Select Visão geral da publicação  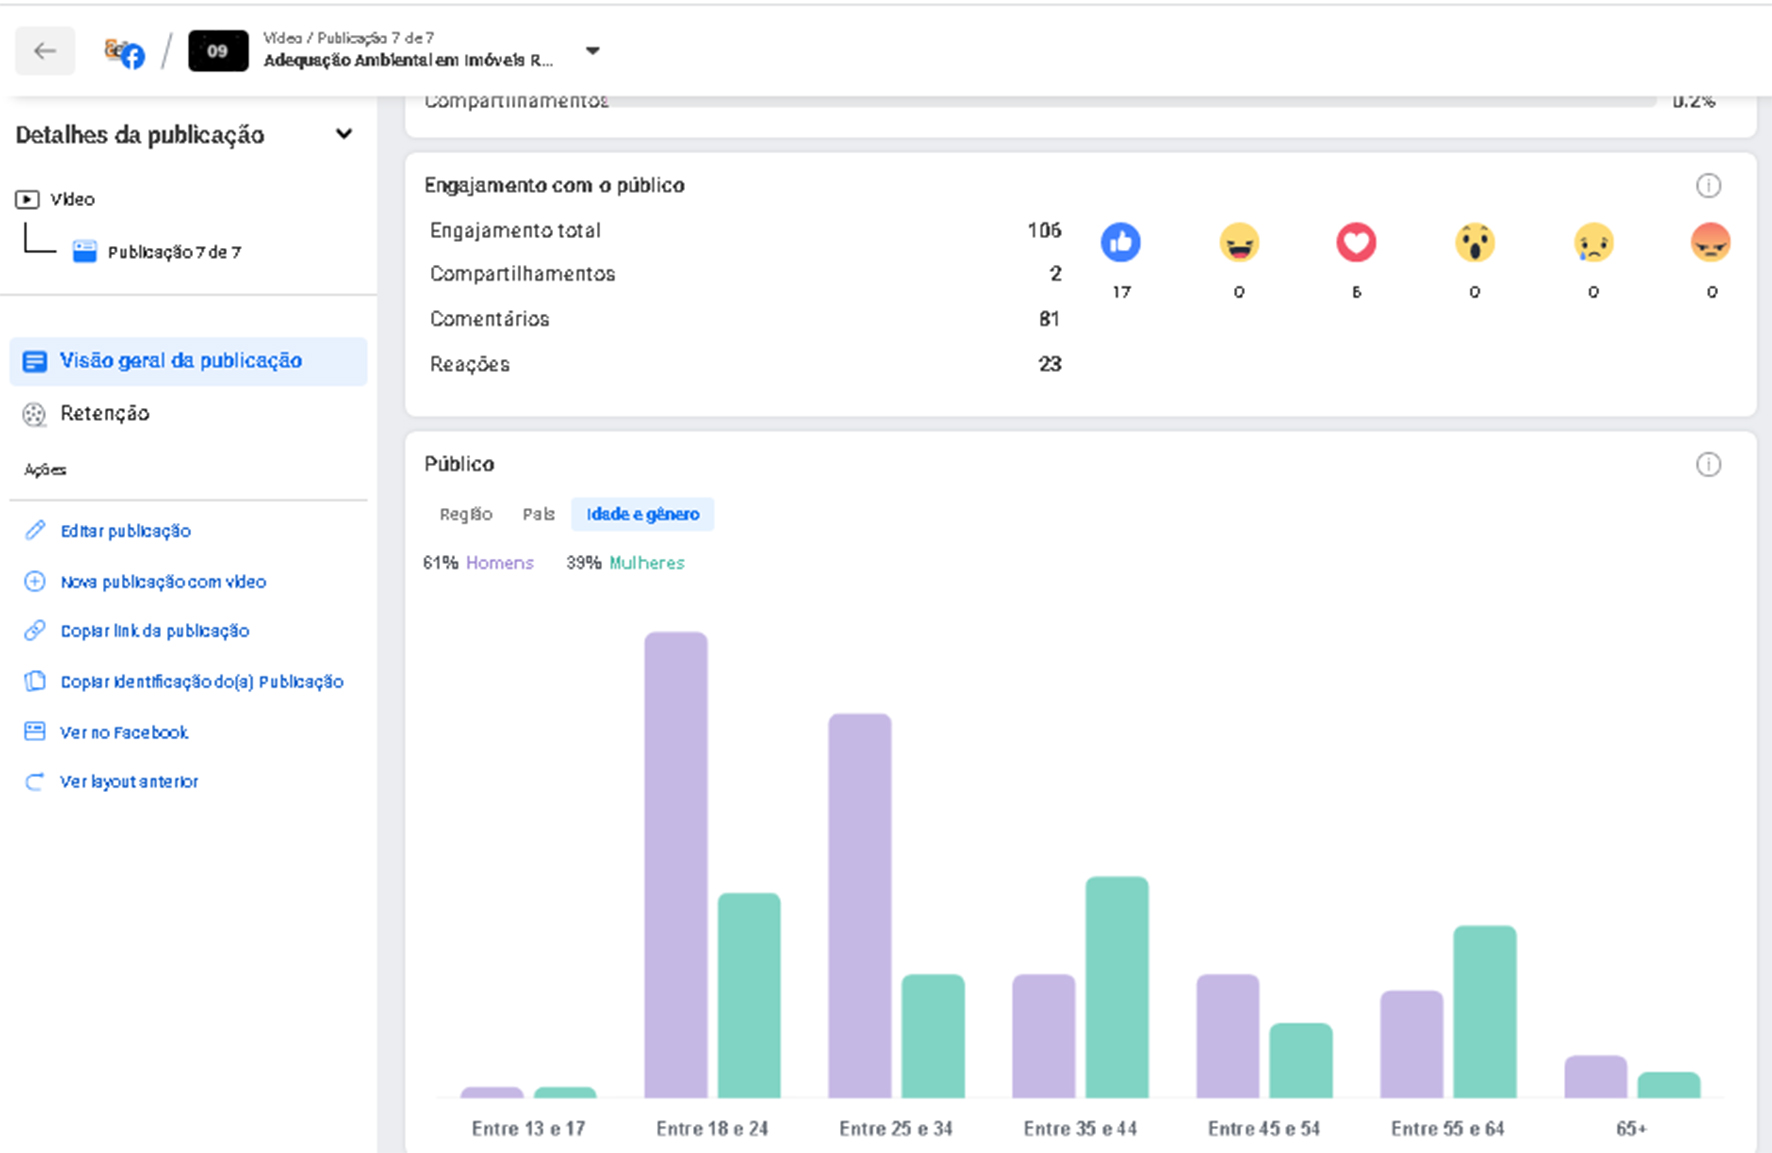click(188, 361)
